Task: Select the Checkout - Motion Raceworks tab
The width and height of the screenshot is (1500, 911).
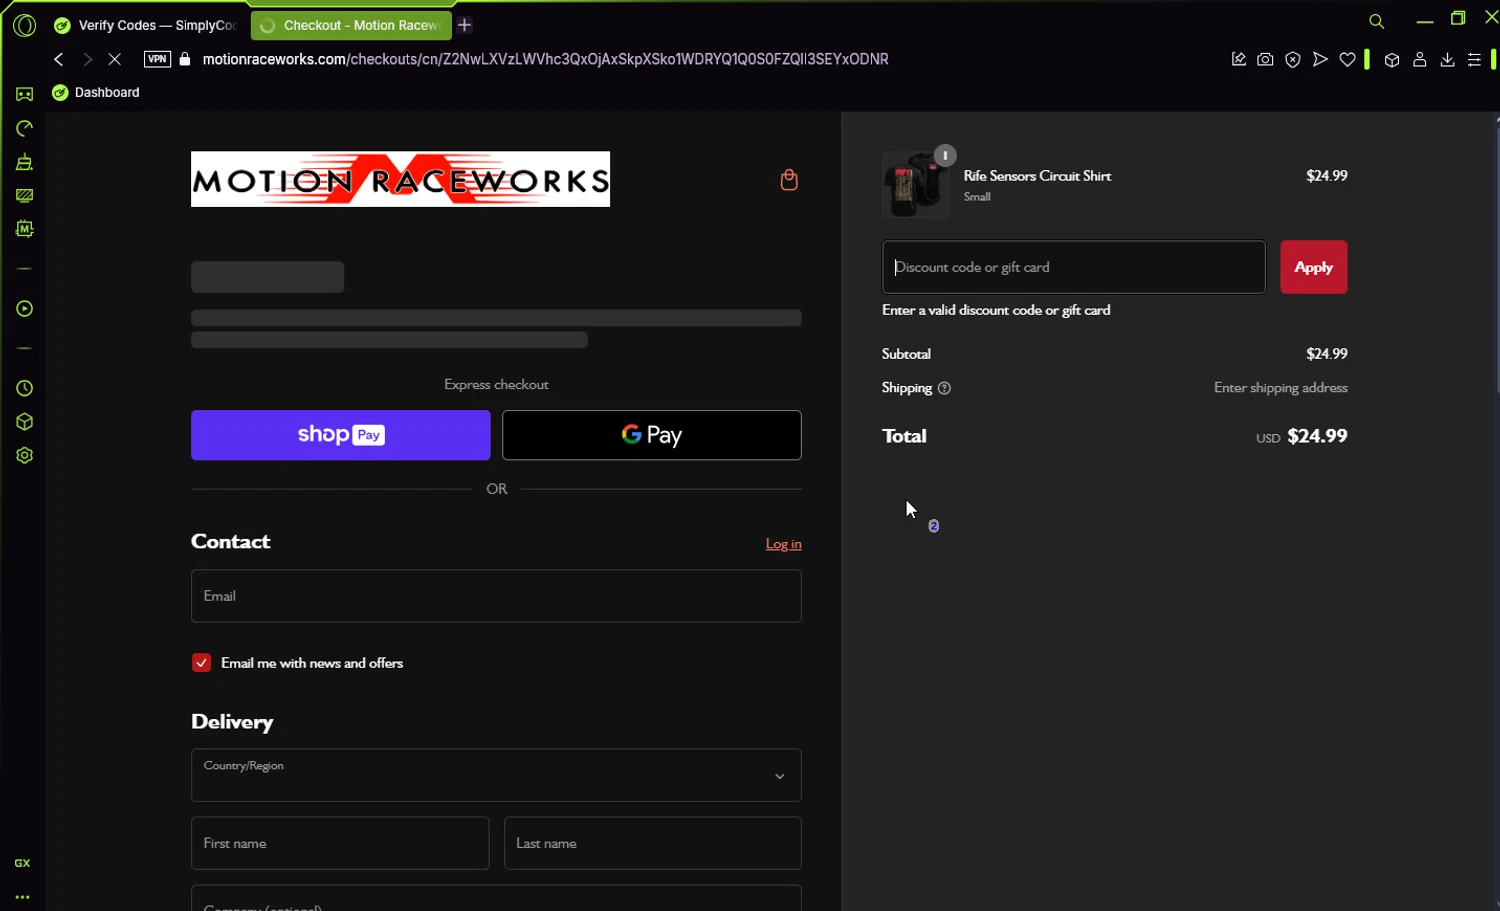Action: pyautogui.click(x=351, y=25)
